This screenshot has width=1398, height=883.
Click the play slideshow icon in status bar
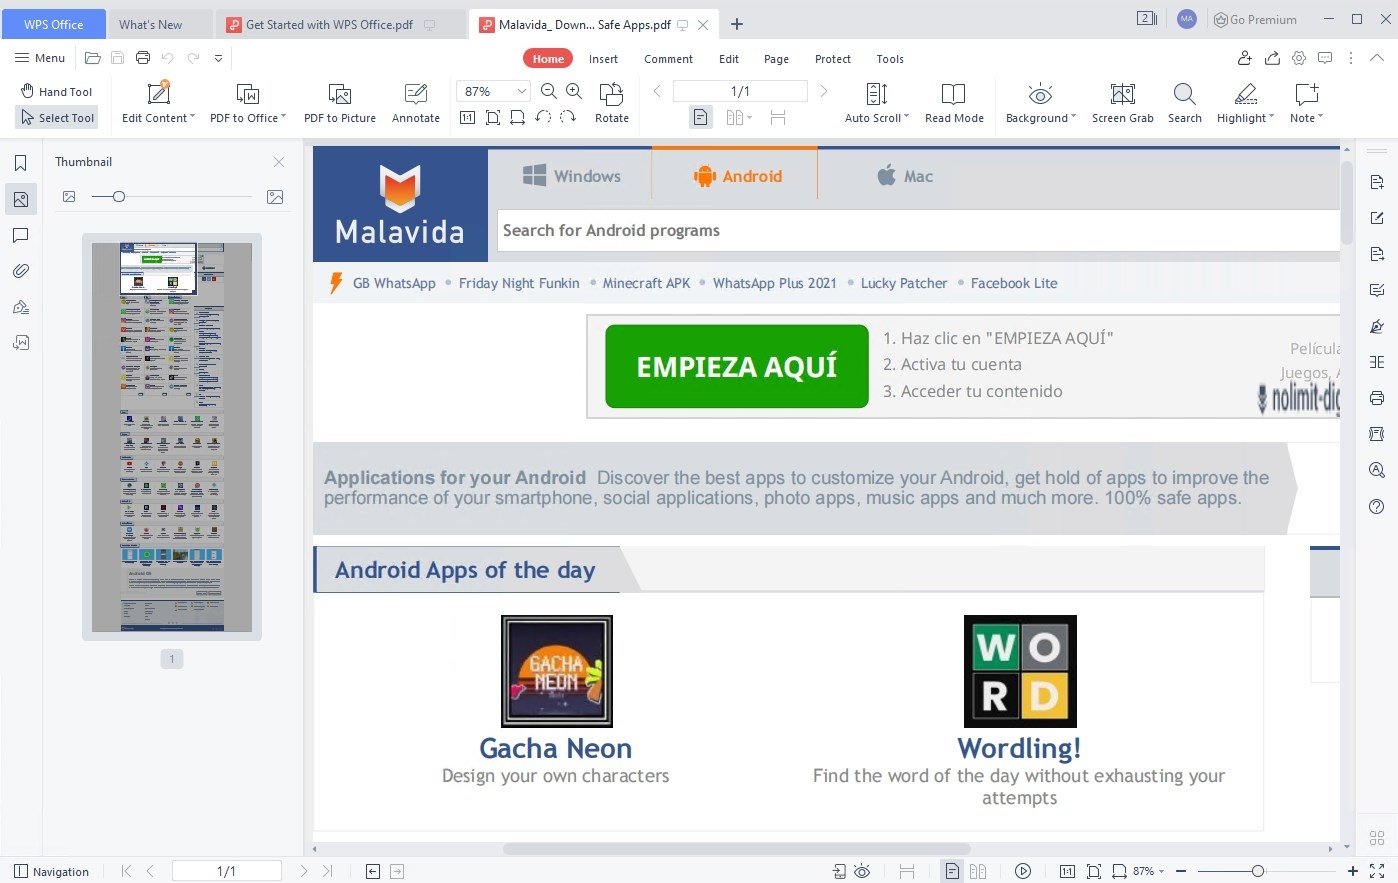1023,871
